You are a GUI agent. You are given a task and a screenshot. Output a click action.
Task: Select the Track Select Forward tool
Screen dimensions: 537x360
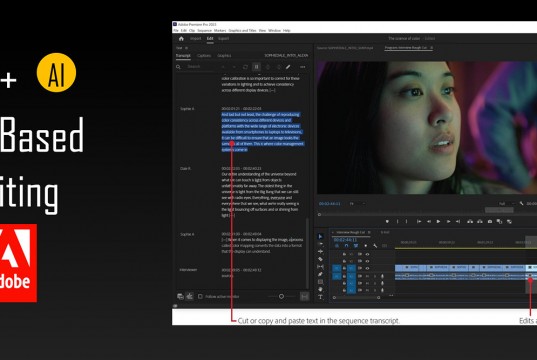[x=320, y=244]
